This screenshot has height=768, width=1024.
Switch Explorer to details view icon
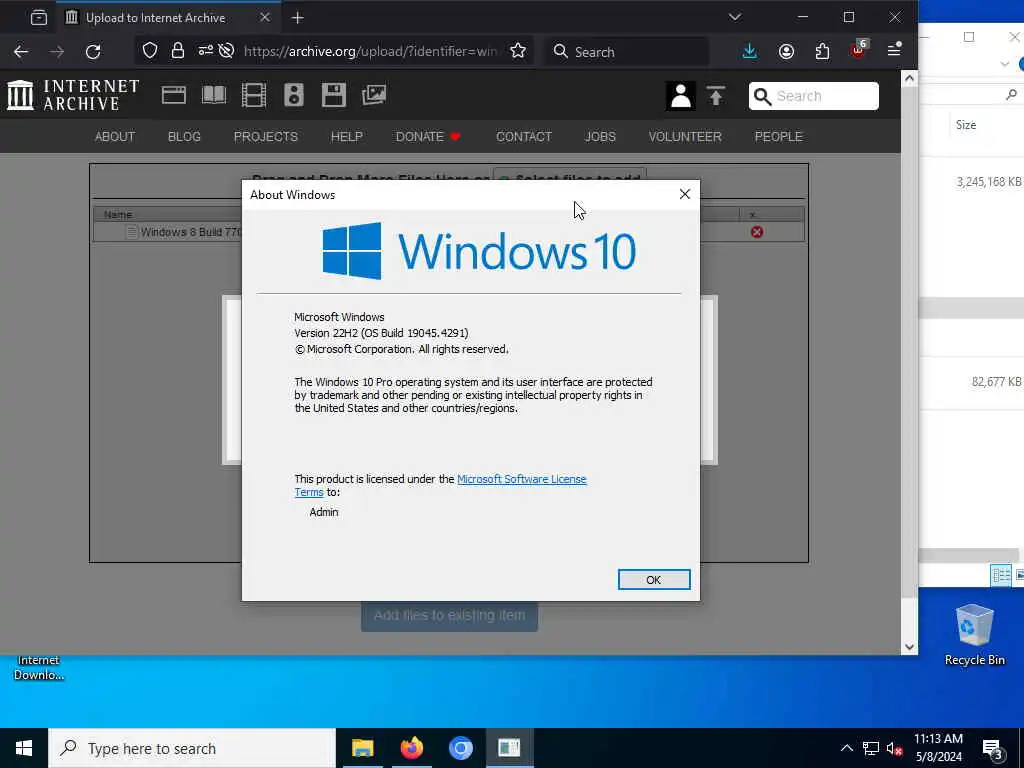(x=1000, y=575)
